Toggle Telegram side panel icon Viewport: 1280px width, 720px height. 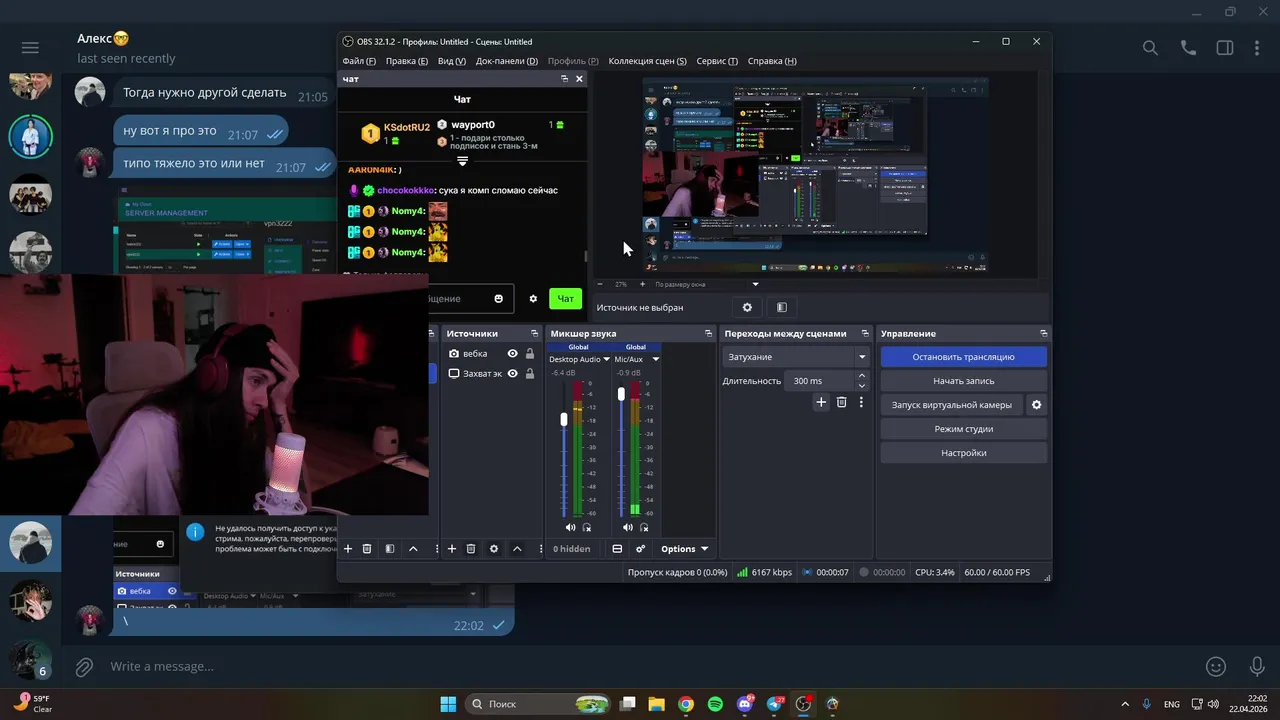tap(1225, 48)
